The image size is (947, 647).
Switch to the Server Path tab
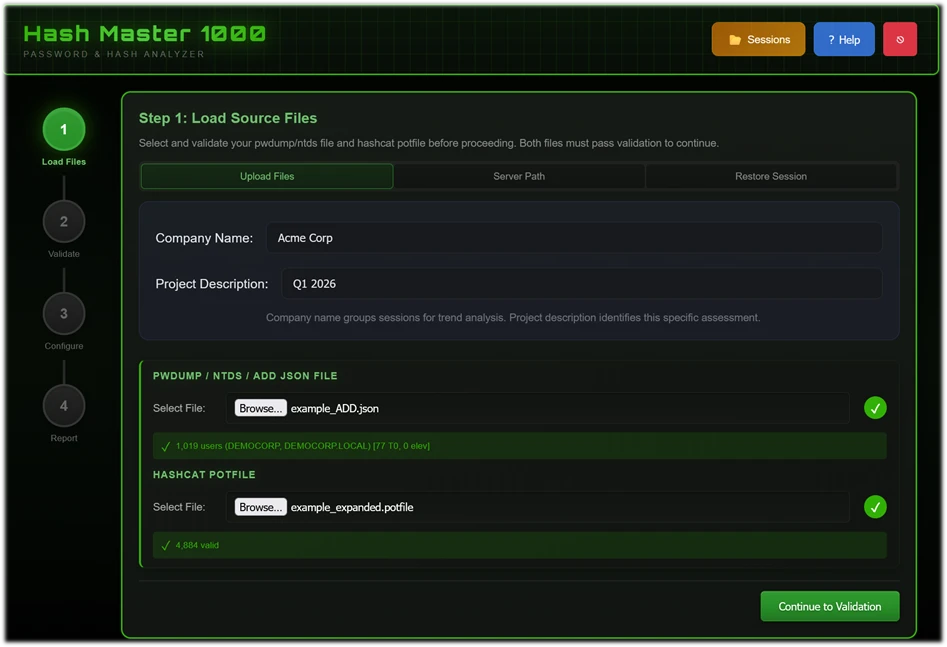(x=519, y=176)
